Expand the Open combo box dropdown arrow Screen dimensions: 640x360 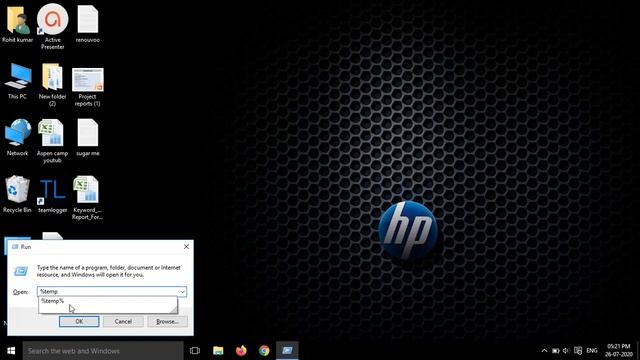click(x=182, y=291)
